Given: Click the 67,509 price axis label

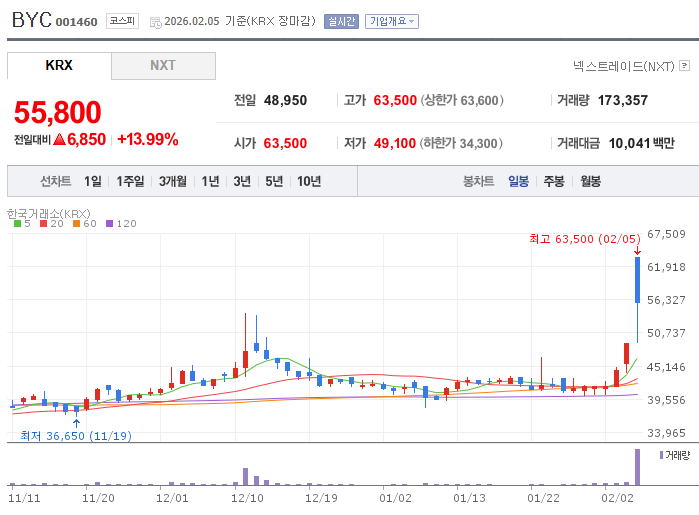Looking at the screenshot, I should coord(666,234).
